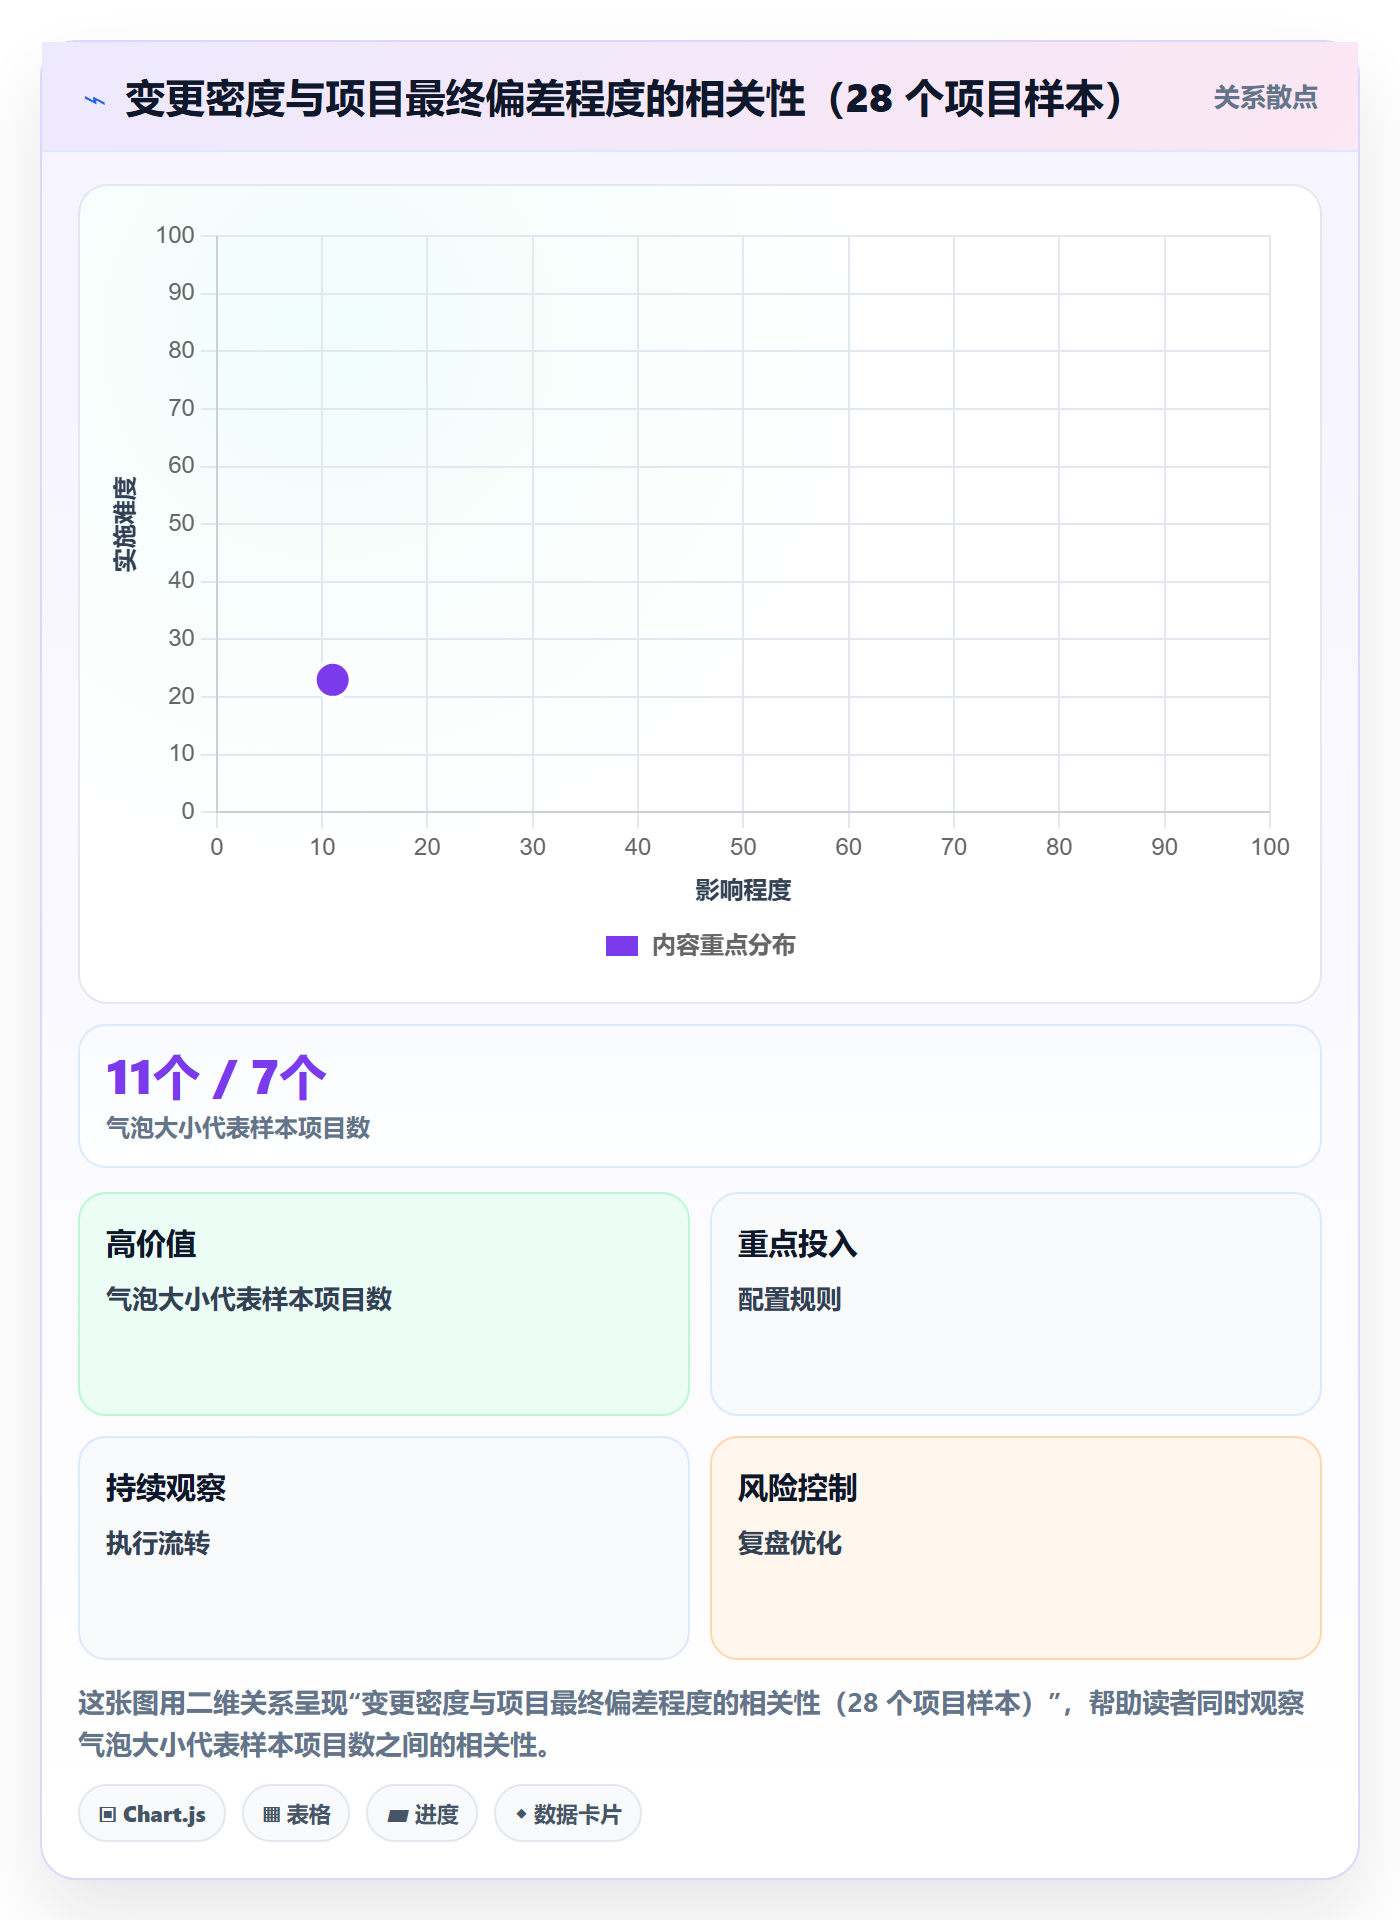This screenshot has width=1400, height=1920.
Task: Select the 重点投入 quadrant card
Action: click(x=1015, y=1303)
